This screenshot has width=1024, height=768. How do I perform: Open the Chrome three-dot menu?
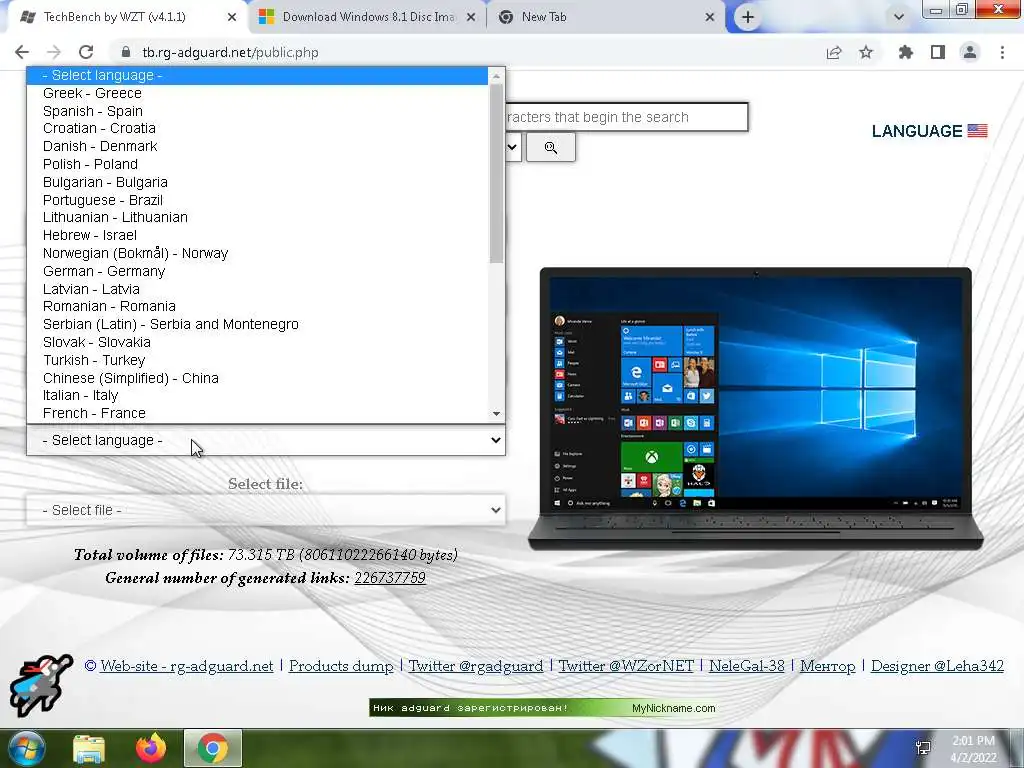click(x=1002, y=52)
